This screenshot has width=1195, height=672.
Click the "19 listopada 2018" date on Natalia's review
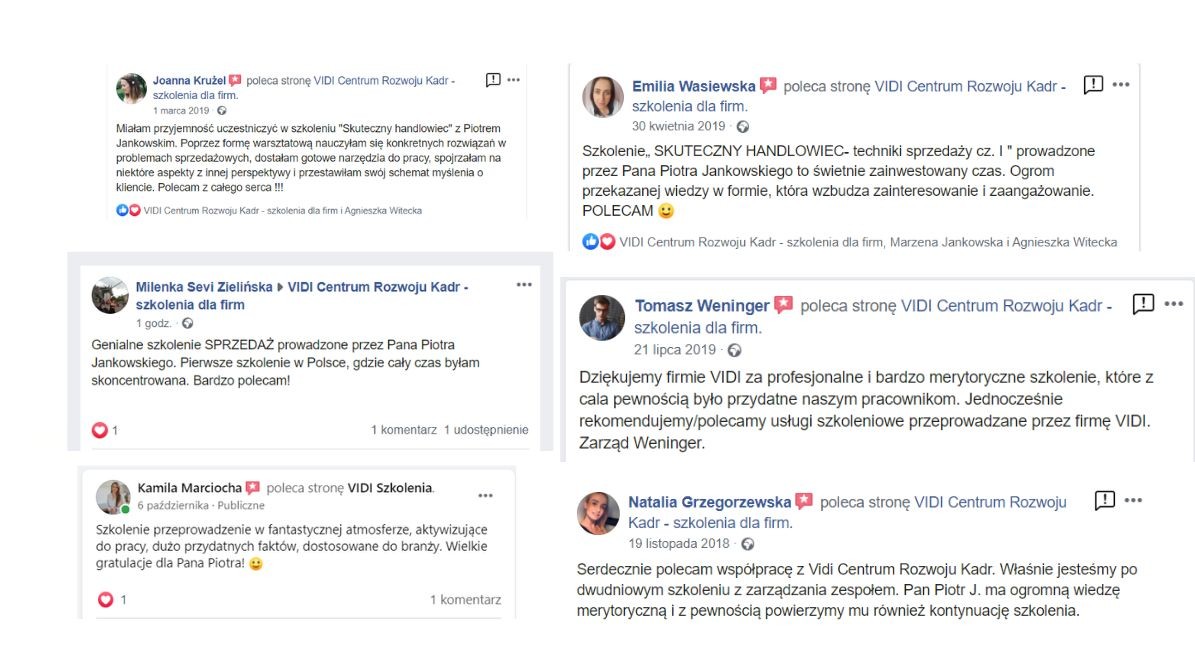pyautogui.click(x=680, y=544)
